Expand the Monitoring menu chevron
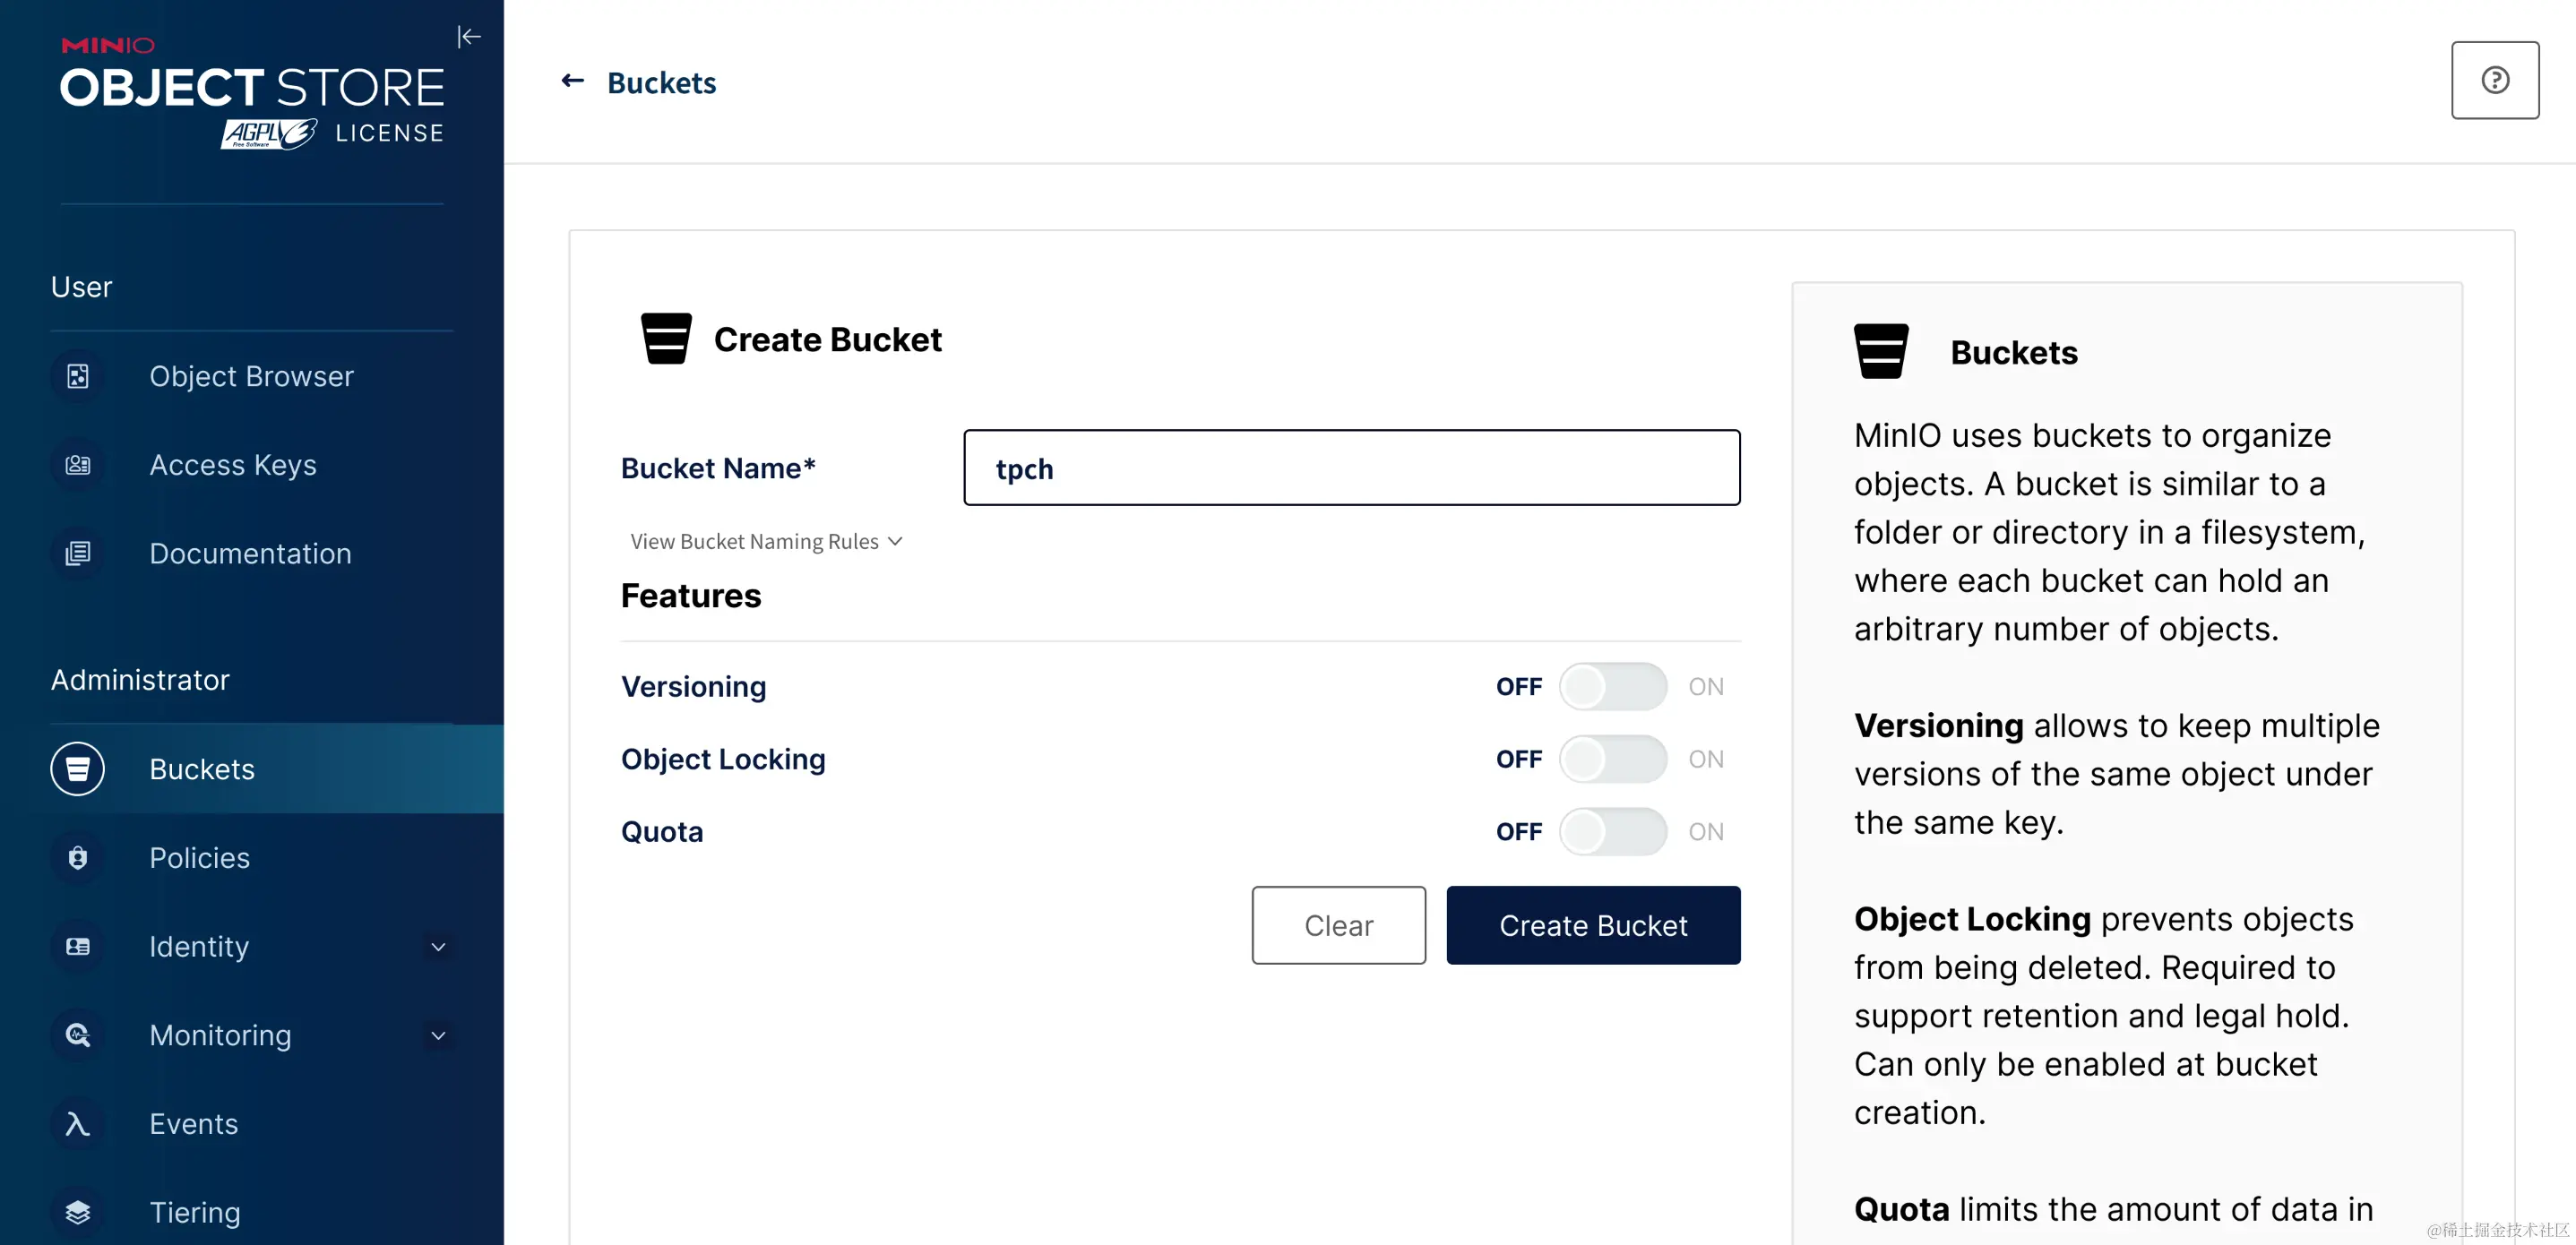The image size is (2576, 1245). (x=438, y=1035)
